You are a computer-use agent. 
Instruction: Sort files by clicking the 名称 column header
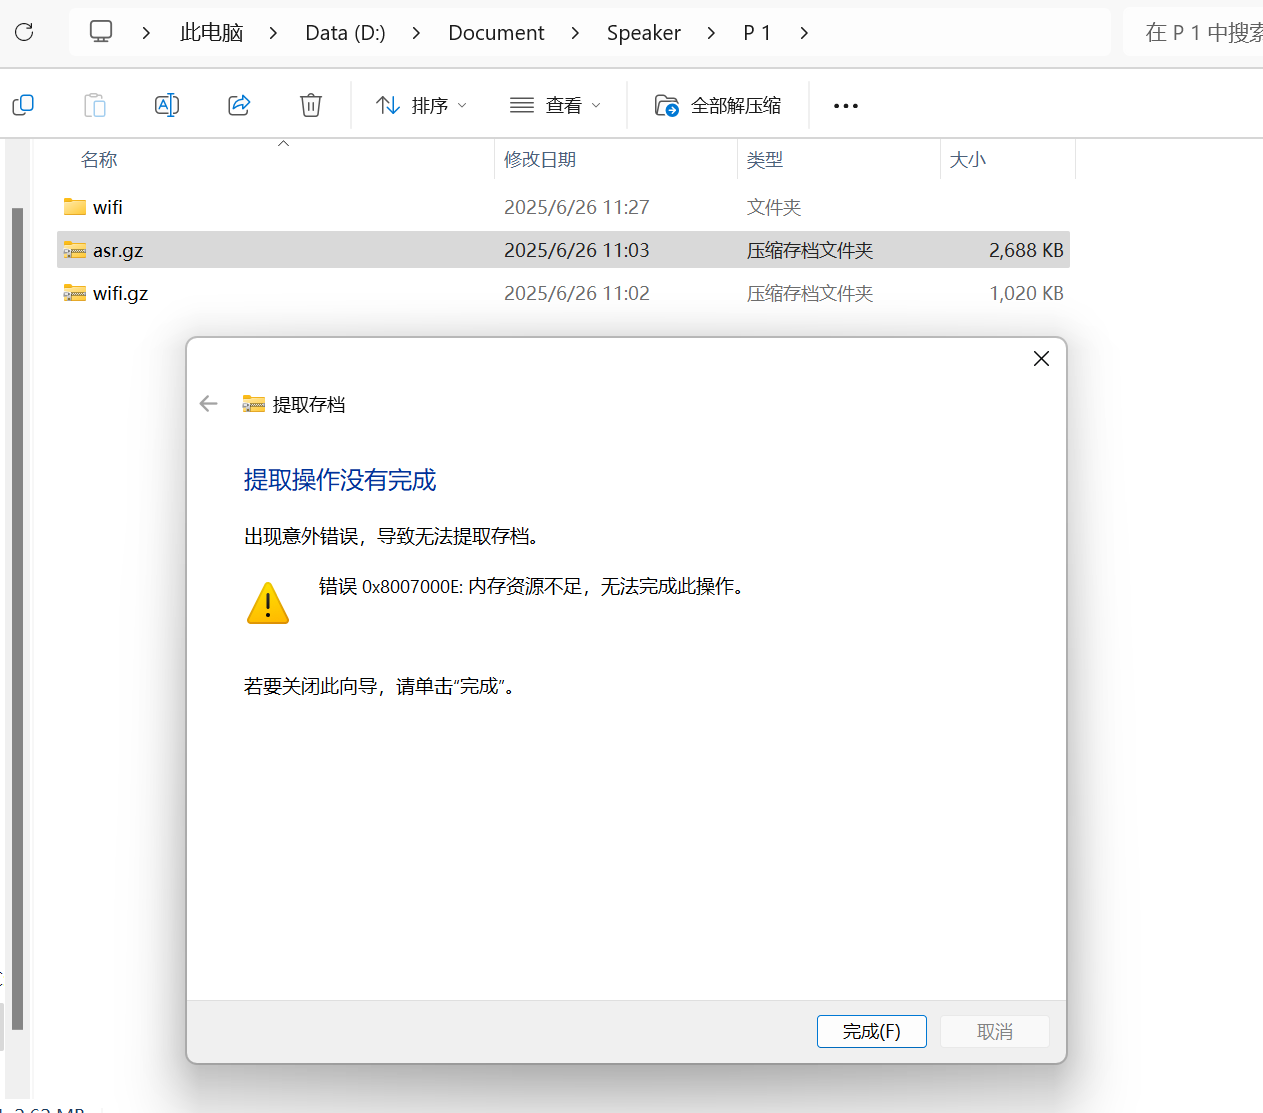tap(98, 159)
